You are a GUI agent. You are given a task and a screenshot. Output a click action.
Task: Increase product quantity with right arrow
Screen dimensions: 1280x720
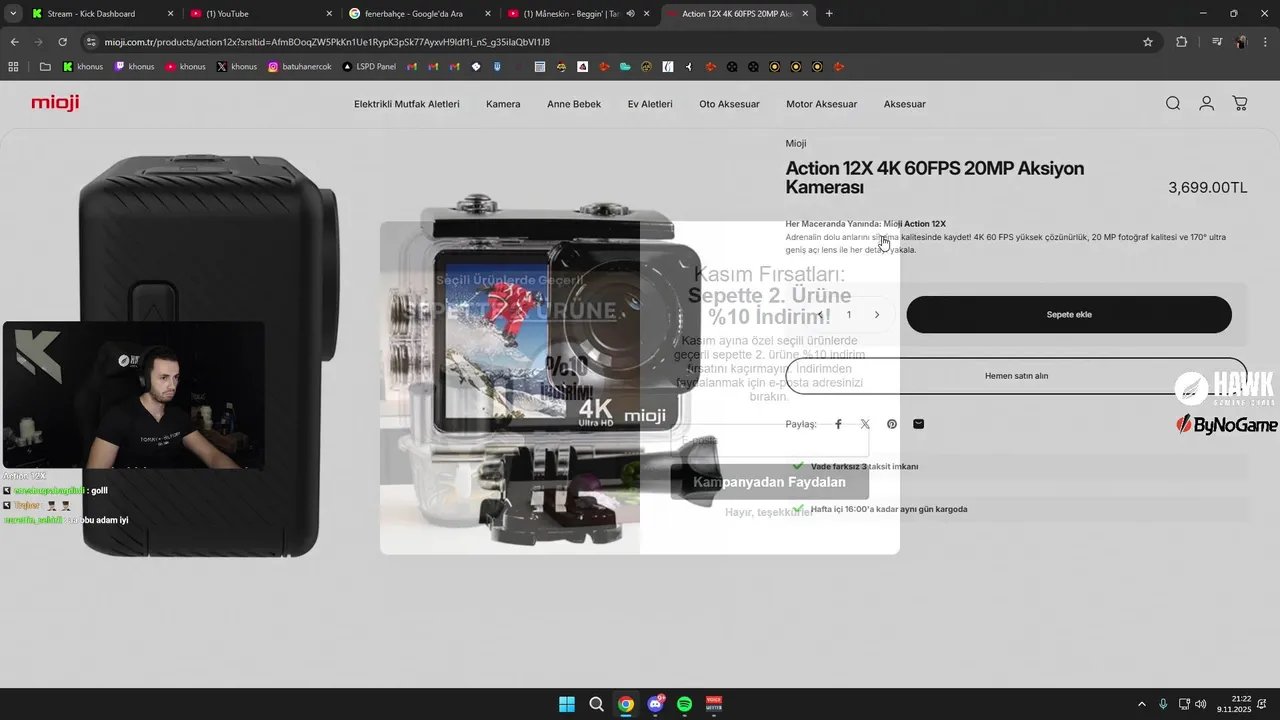[x=877, y=315]
